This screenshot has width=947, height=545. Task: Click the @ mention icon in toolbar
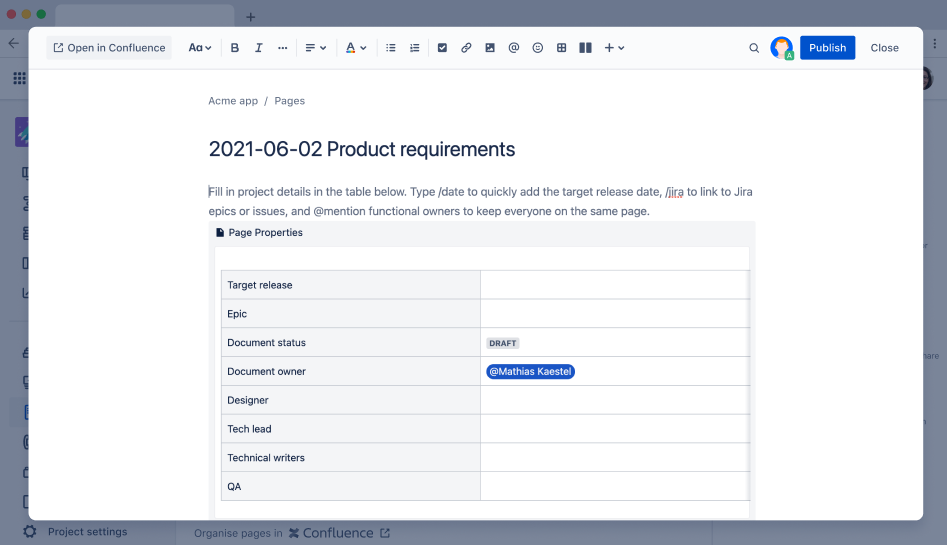[x=513, y=48]
